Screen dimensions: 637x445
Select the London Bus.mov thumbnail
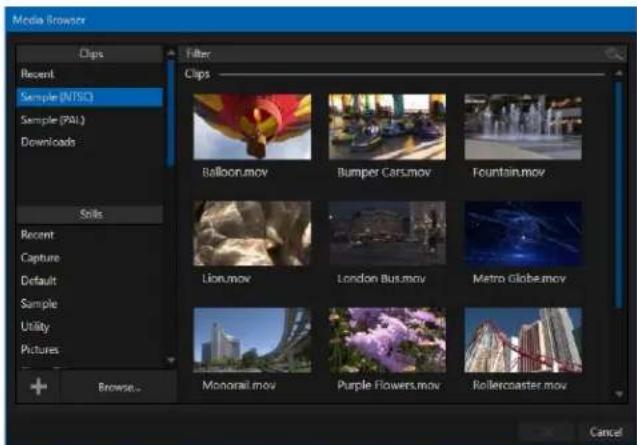click(387, 233)
